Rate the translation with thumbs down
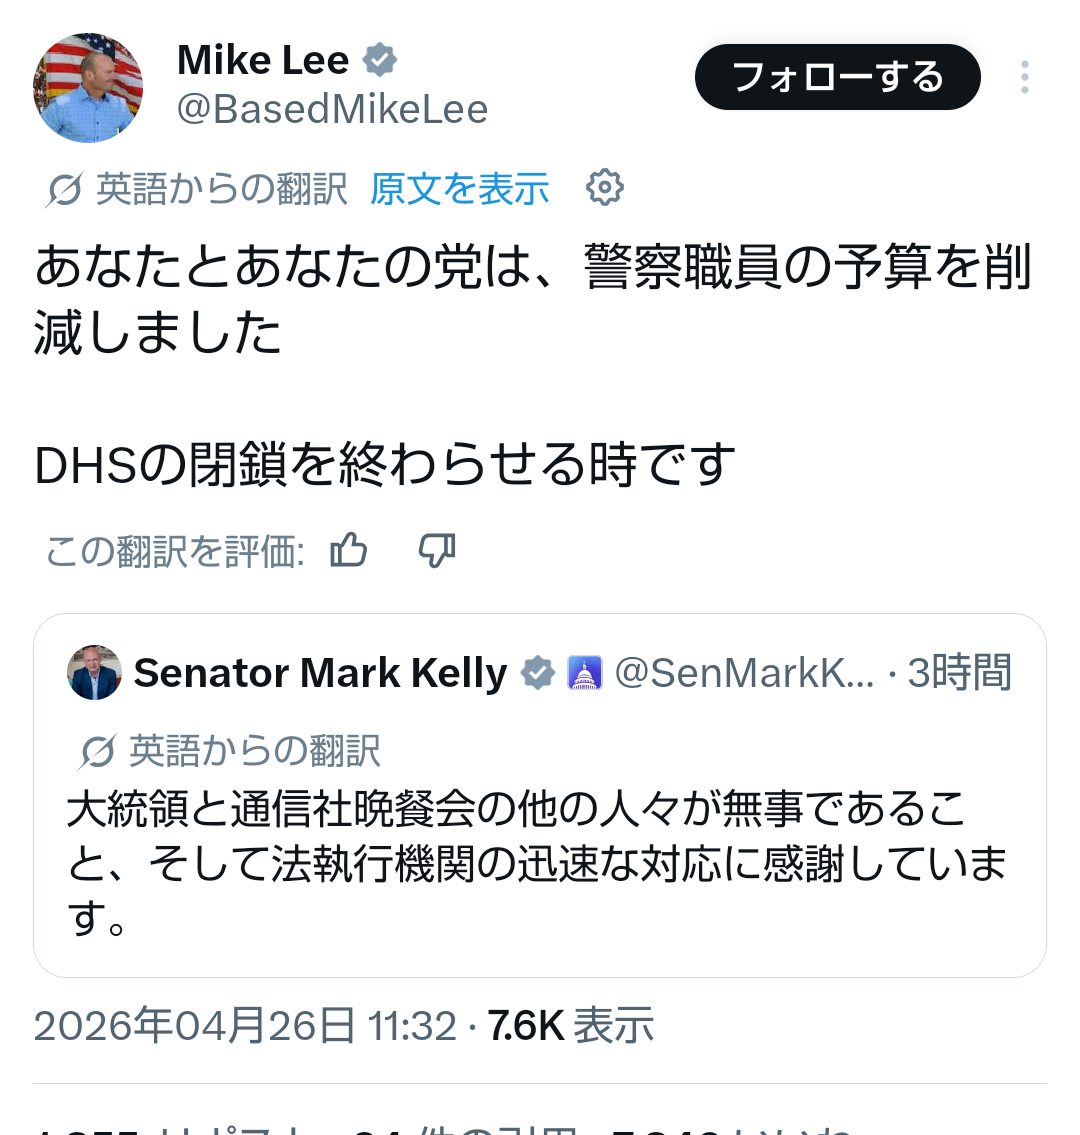This screenshot has width=1080, height=1135. pos(437,550)
